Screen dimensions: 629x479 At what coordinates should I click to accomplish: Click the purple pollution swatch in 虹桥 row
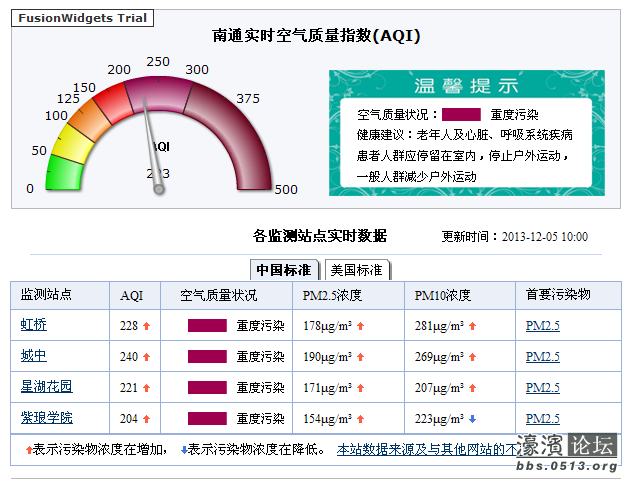(207, 325)
